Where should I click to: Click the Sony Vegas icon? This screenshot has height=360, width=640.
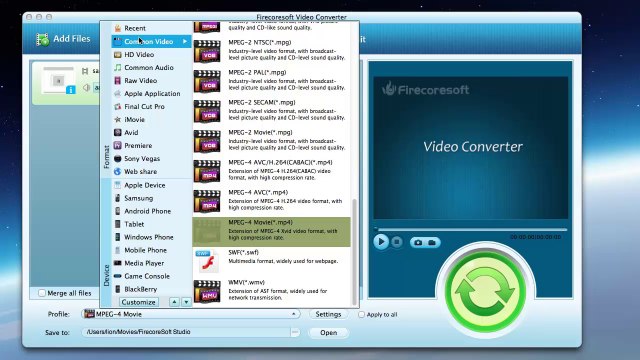coord(118,158)
